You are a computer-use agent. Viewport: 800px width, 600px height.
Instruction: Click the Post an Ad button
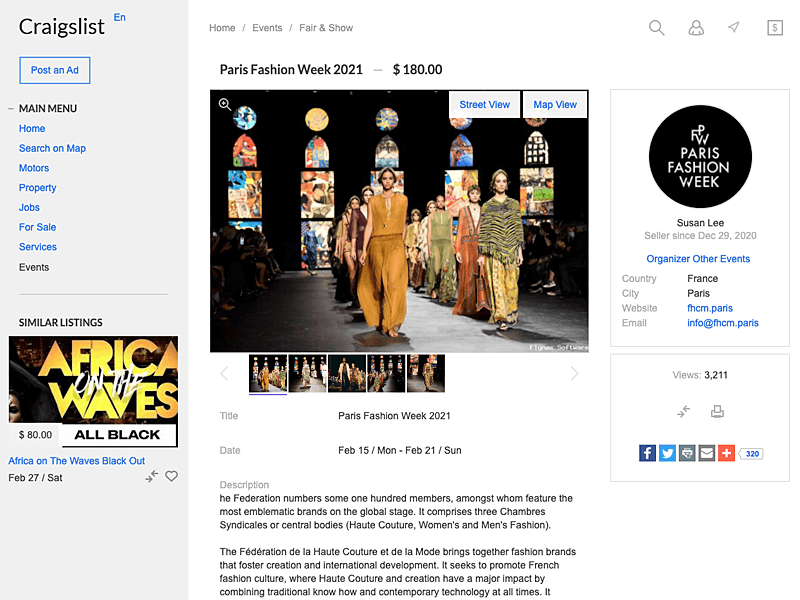click(55, 70)
